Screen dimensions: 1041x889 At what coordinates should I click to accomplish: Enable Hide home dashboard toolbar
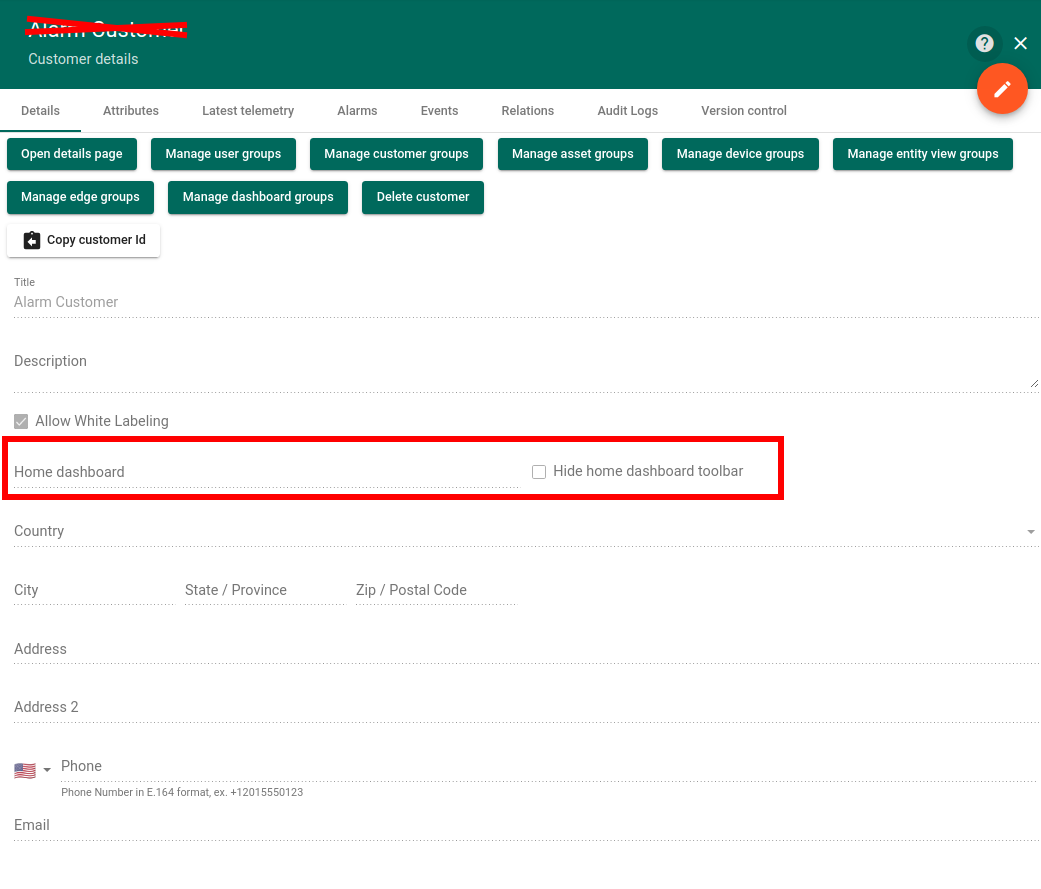click(x=539, y=471)
